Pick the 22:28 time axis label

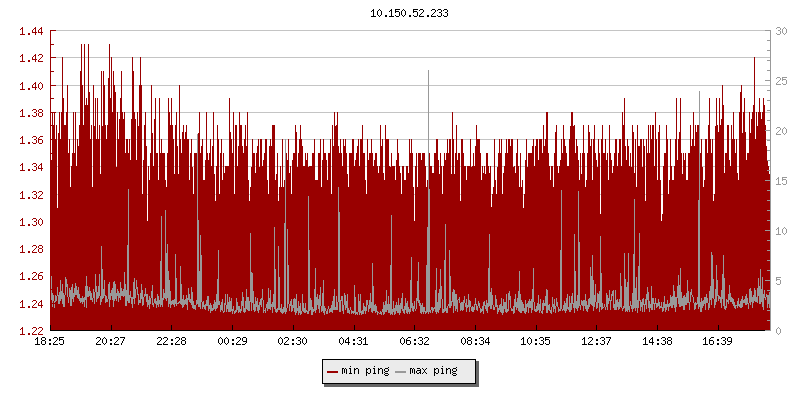tap(172, 341)
